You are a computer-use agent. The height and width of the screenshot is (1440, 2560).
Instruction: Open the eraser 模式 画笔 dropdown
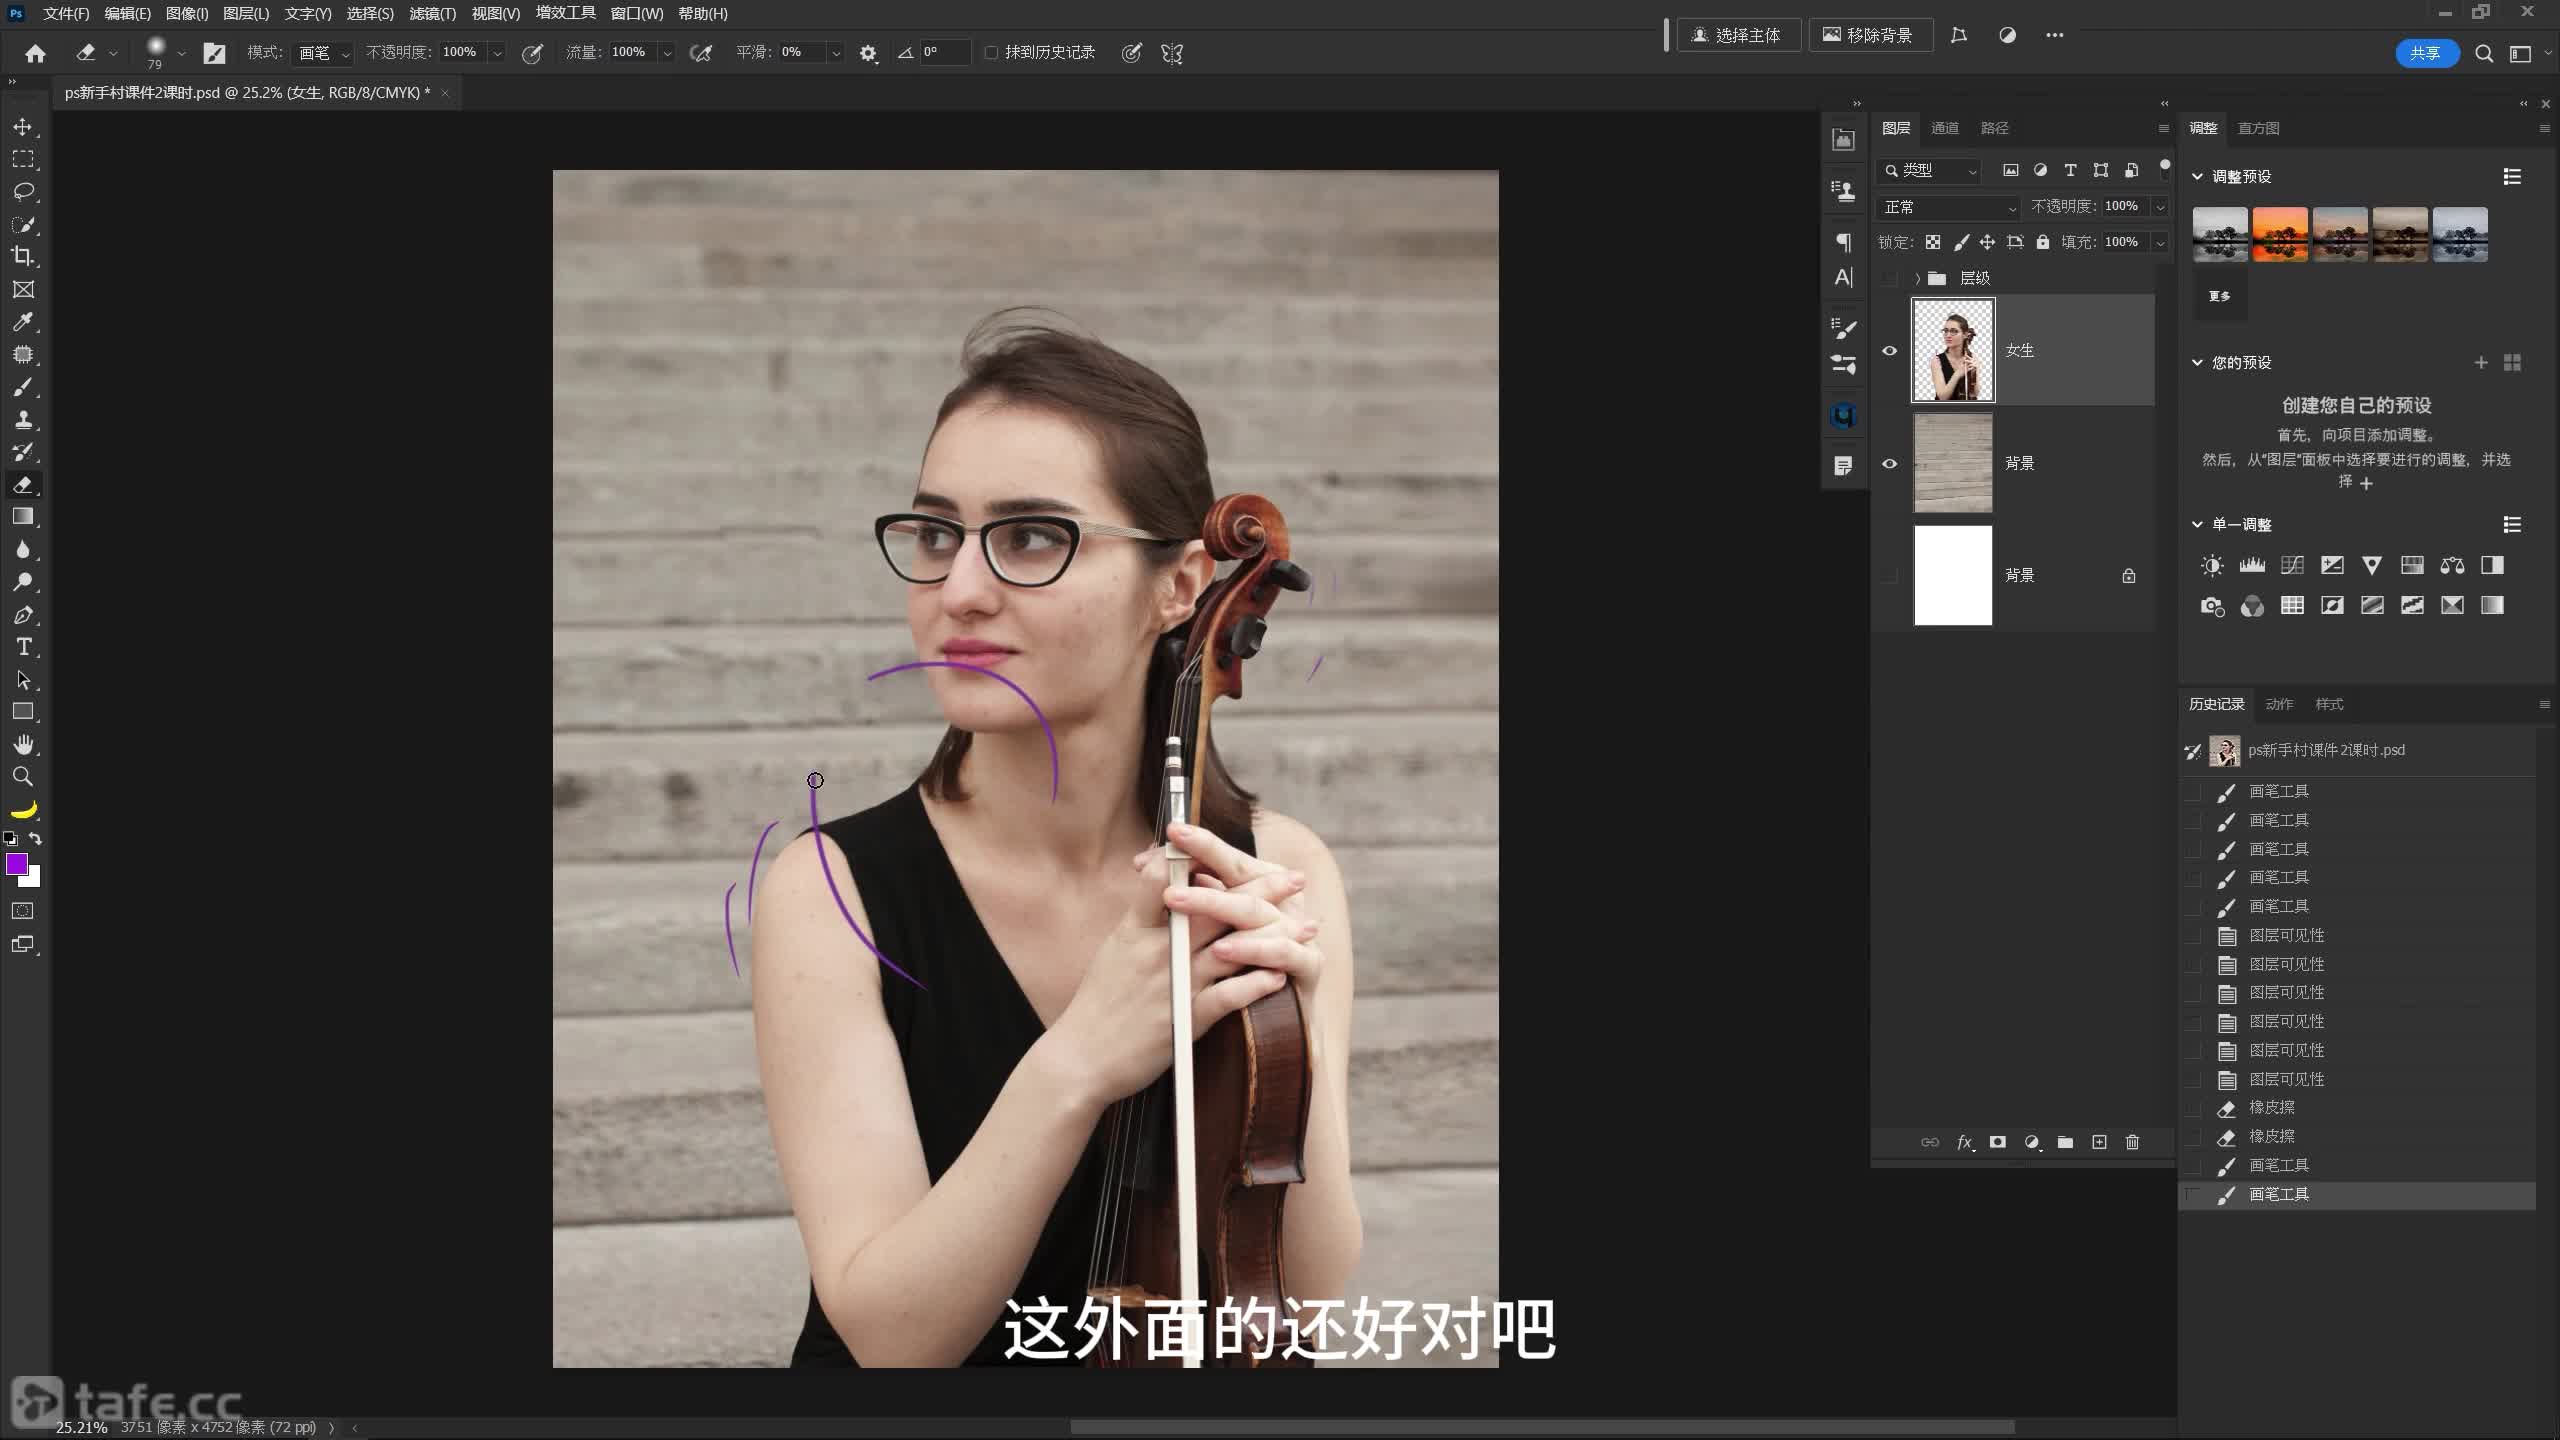point(323,53)
